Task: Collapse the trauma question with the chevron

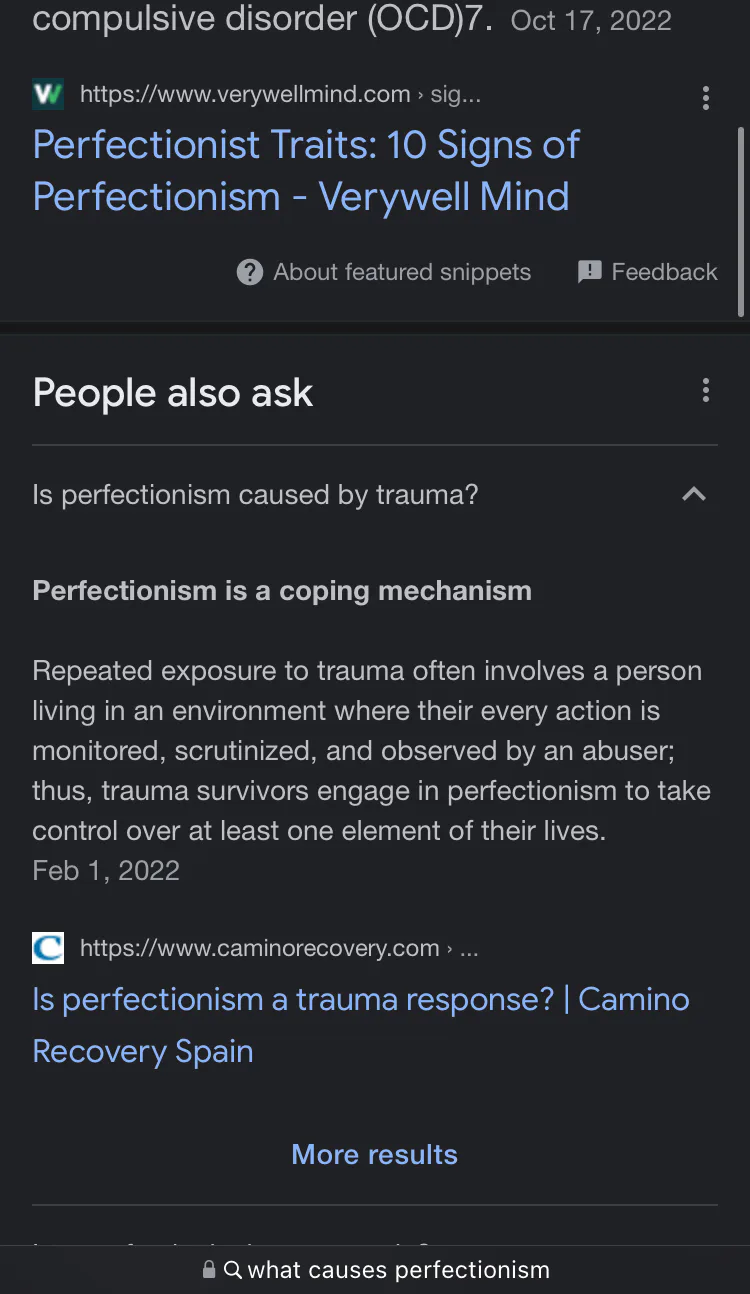Action: coord(693,494)
